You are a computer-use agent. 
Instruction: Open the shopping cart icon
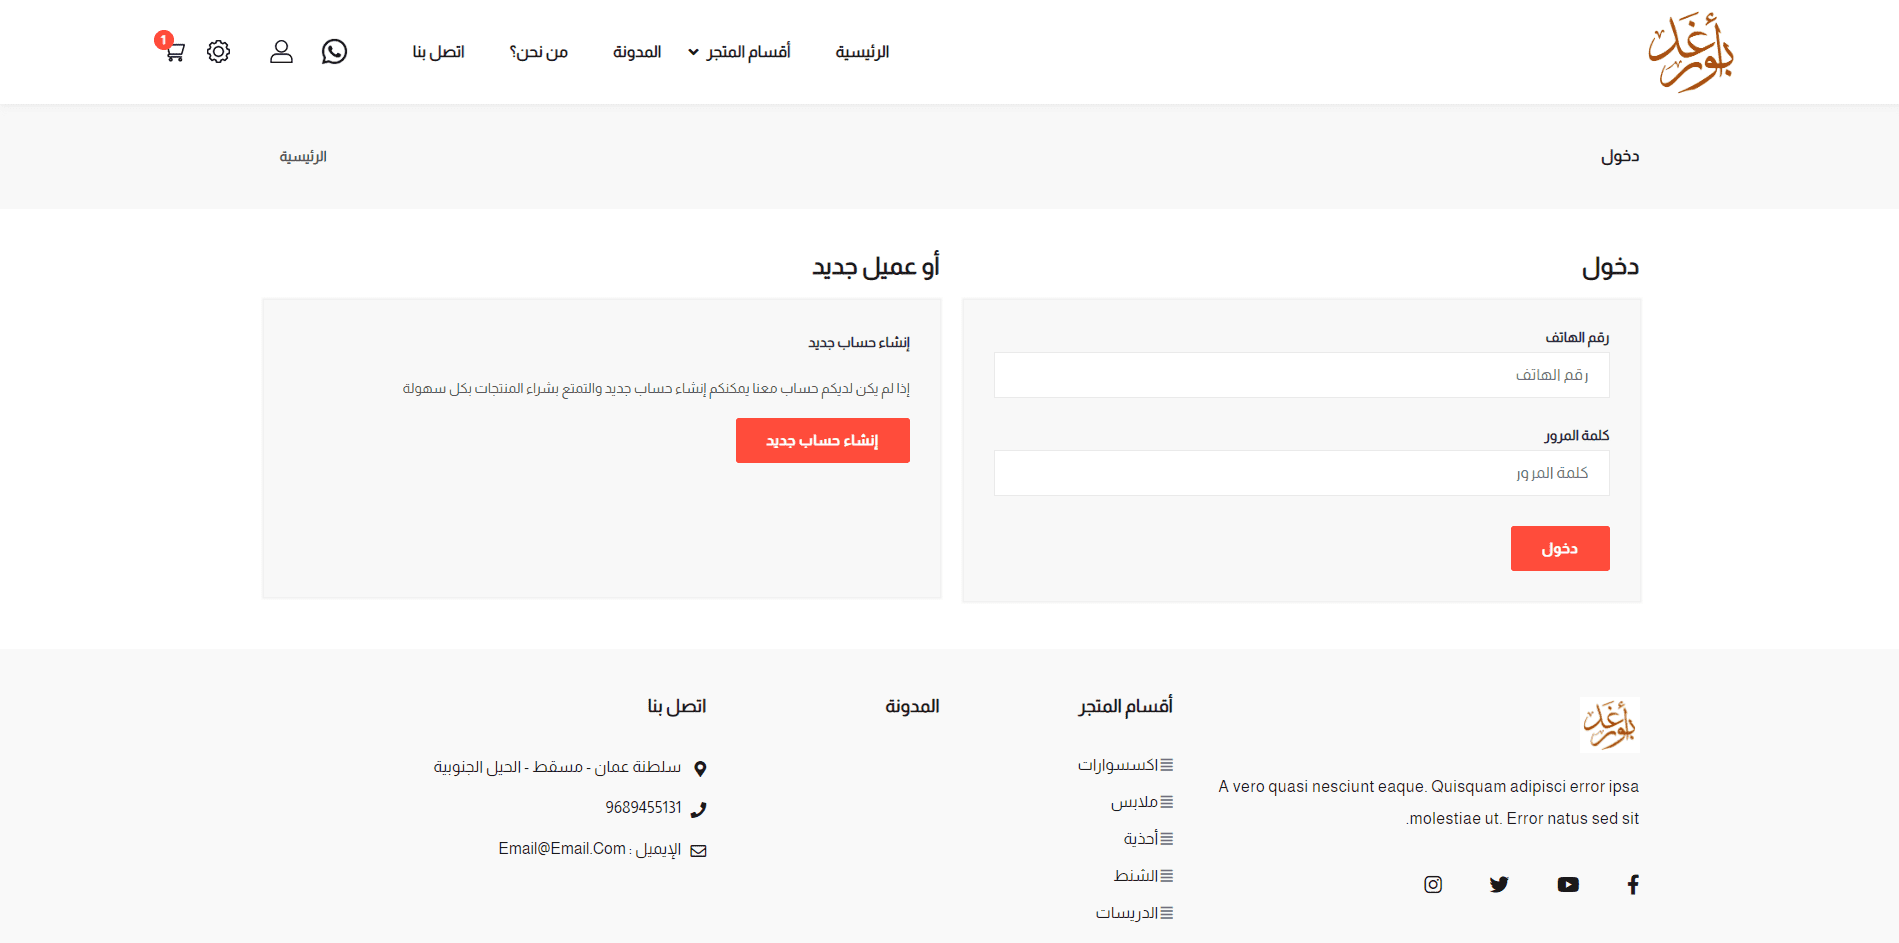174,51
